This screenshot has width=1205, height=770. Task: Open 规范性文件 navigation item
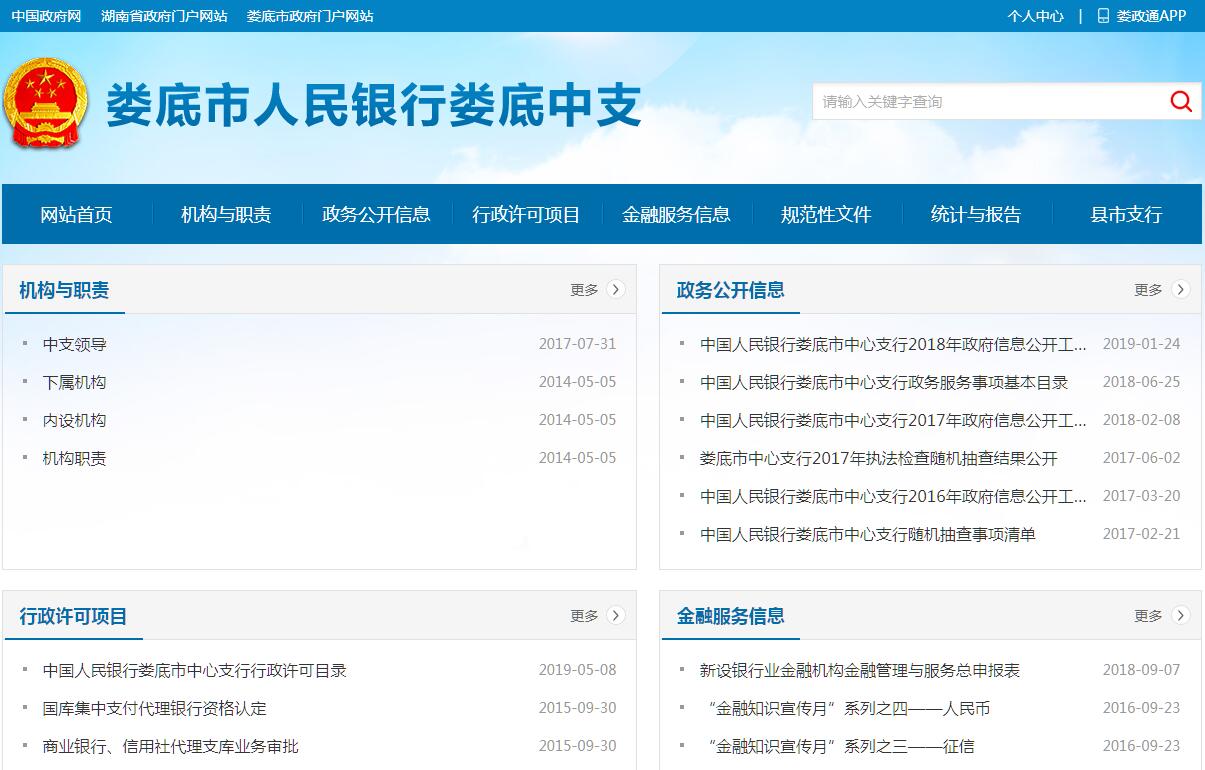point(826,214)
